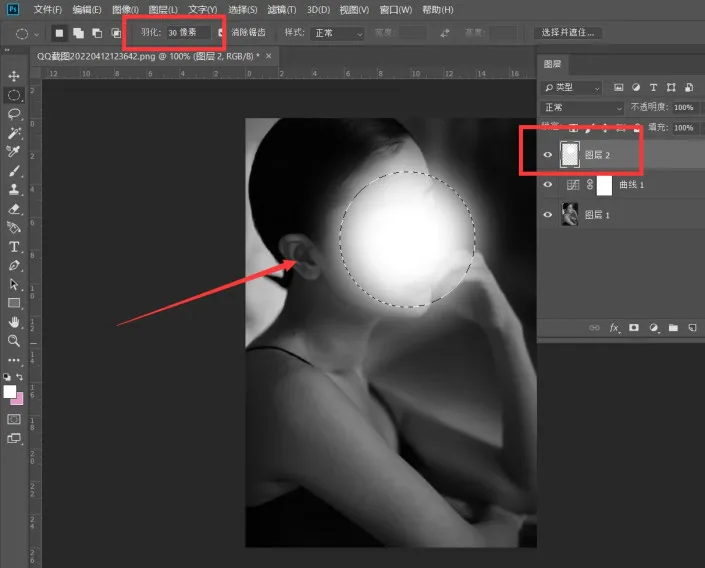Image resolution: width=705 pixels, height=568 pixels.
Task: Click Subtract from selection mode button
Action: pos(97,33)
